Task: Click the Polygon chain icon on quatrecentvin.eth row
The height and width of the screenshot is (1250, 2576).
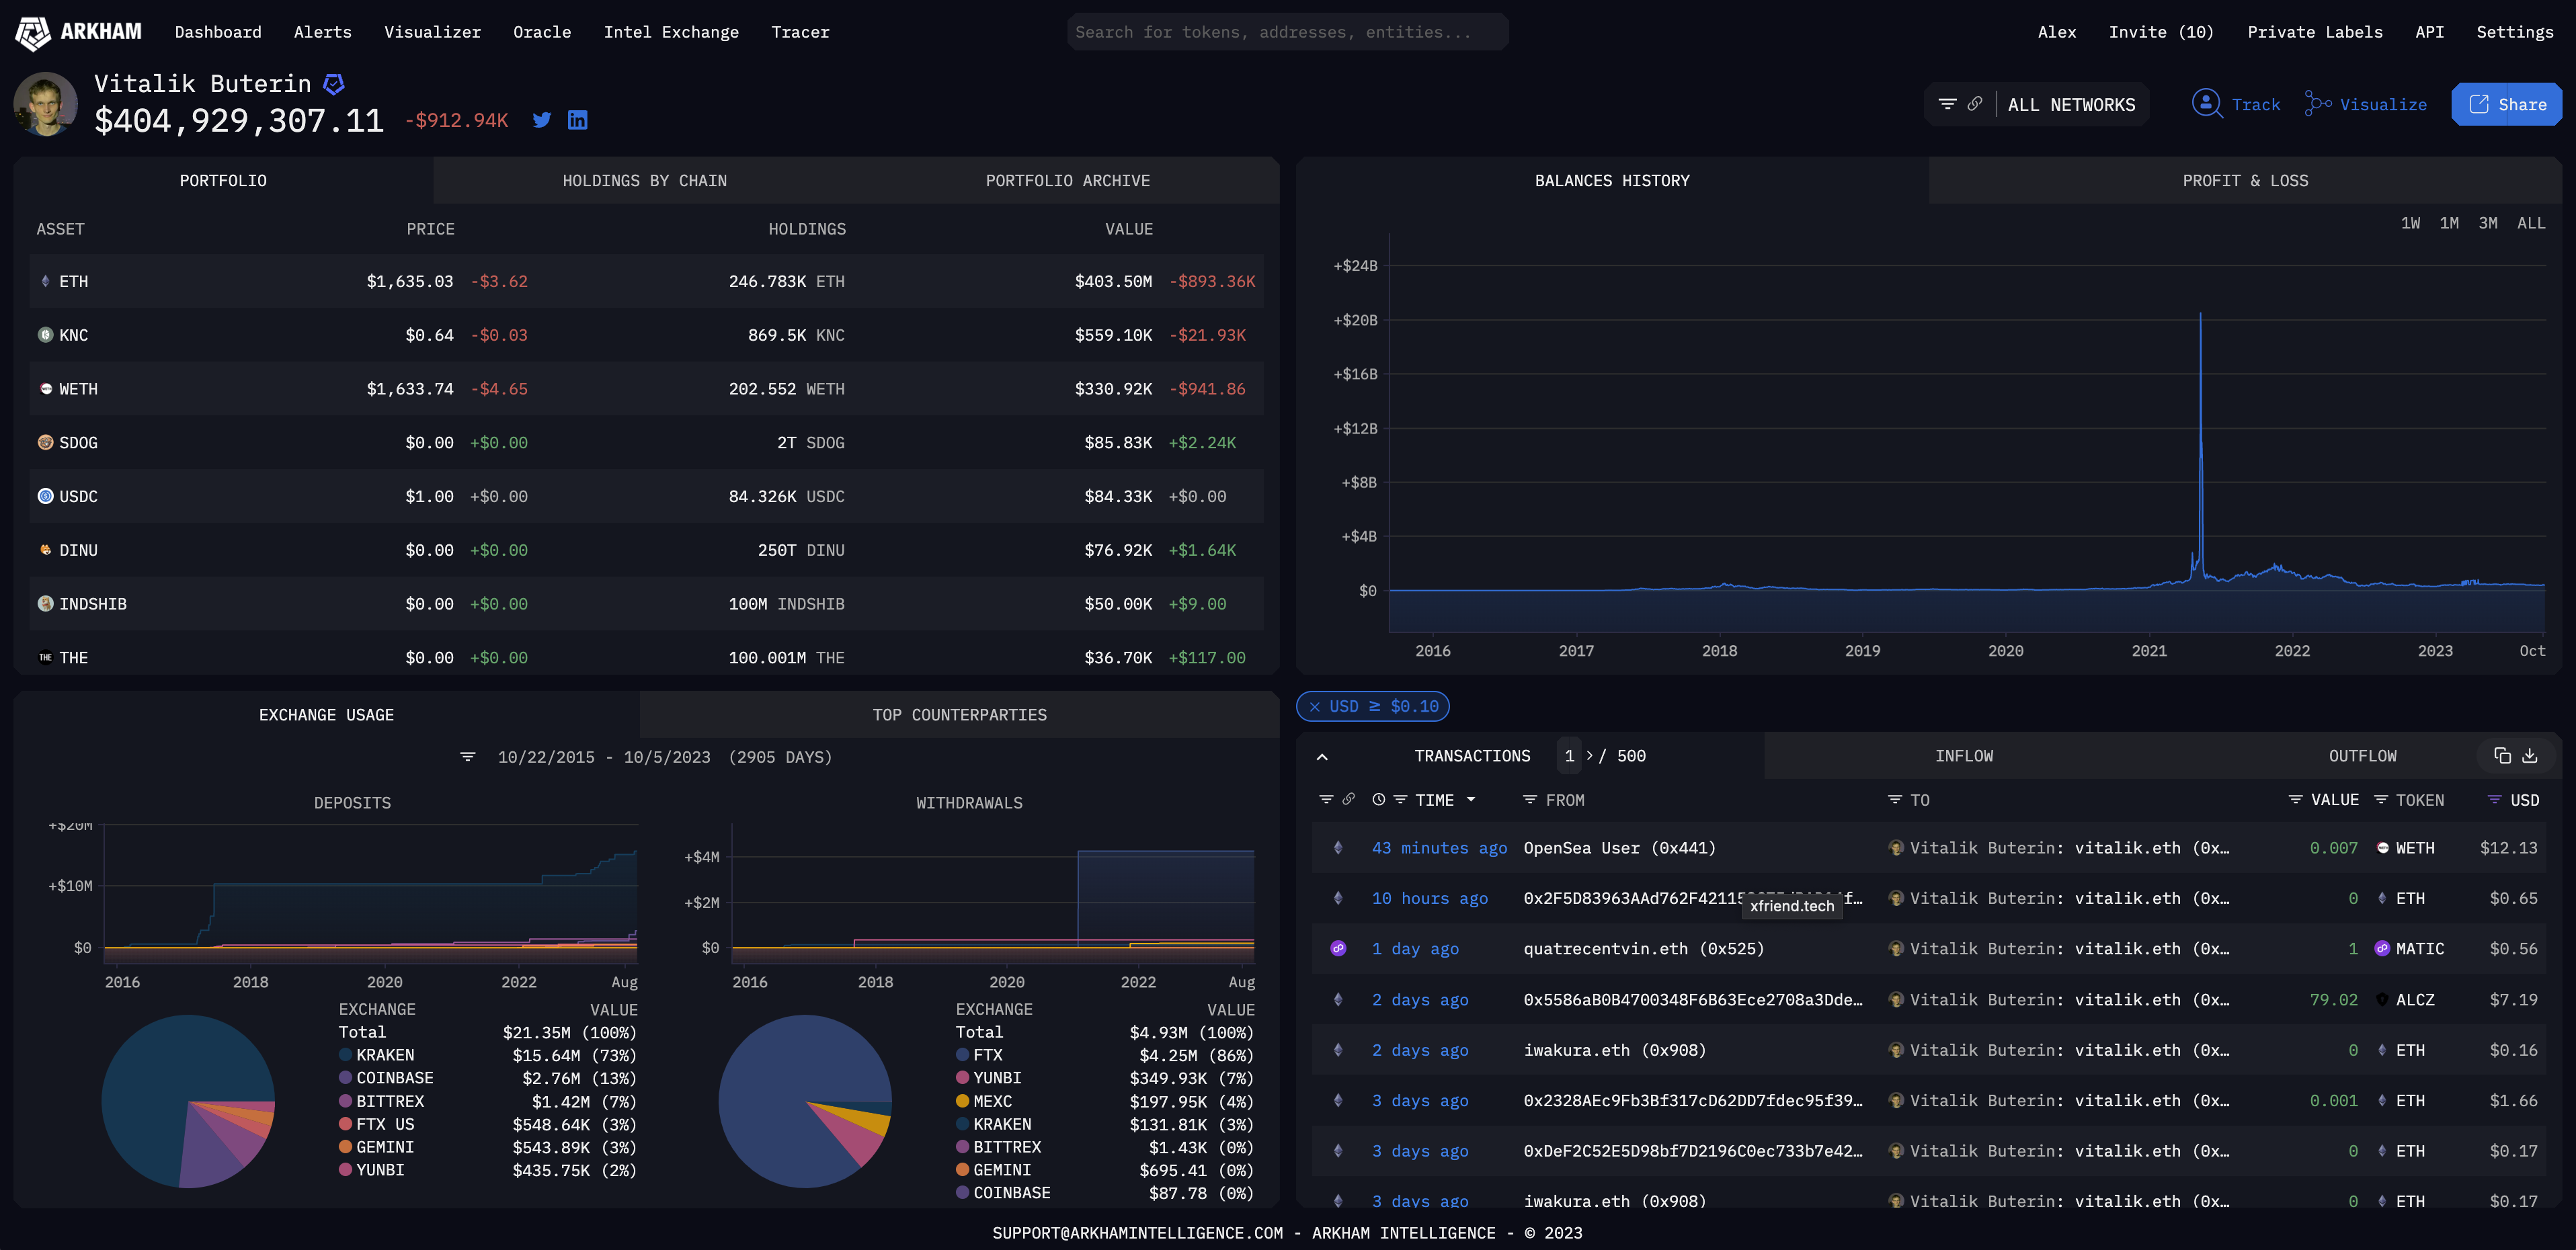Action: [x=1338, y=949]
